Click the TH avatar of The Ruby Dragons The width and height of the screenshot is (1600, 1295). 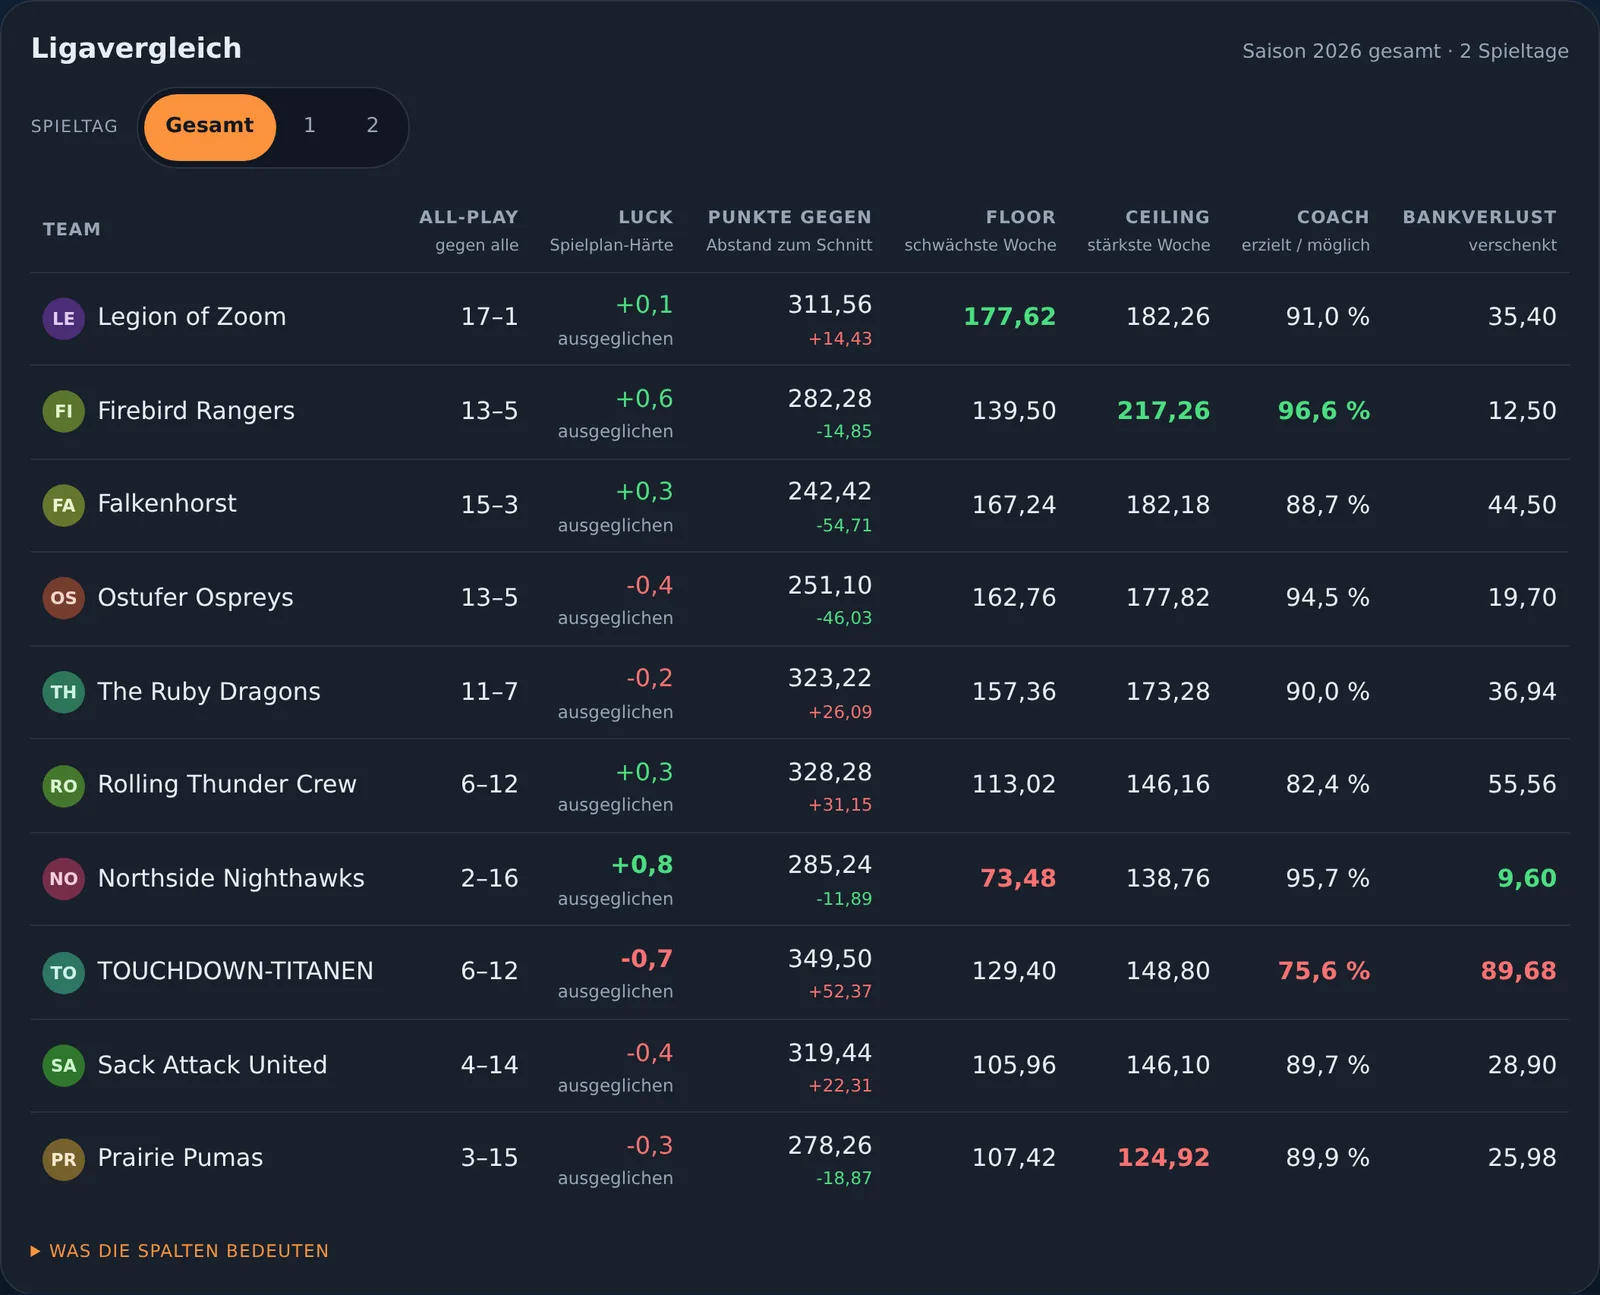coord(63,692)
